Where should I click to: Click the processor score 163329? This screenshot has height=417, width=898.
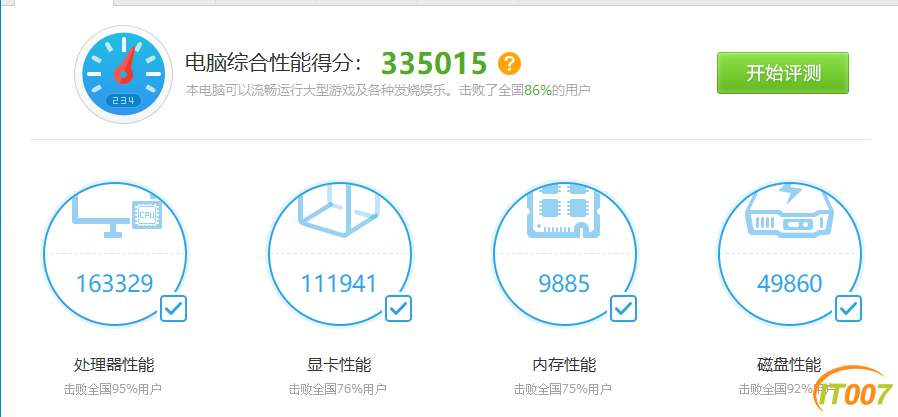[115, 284]
